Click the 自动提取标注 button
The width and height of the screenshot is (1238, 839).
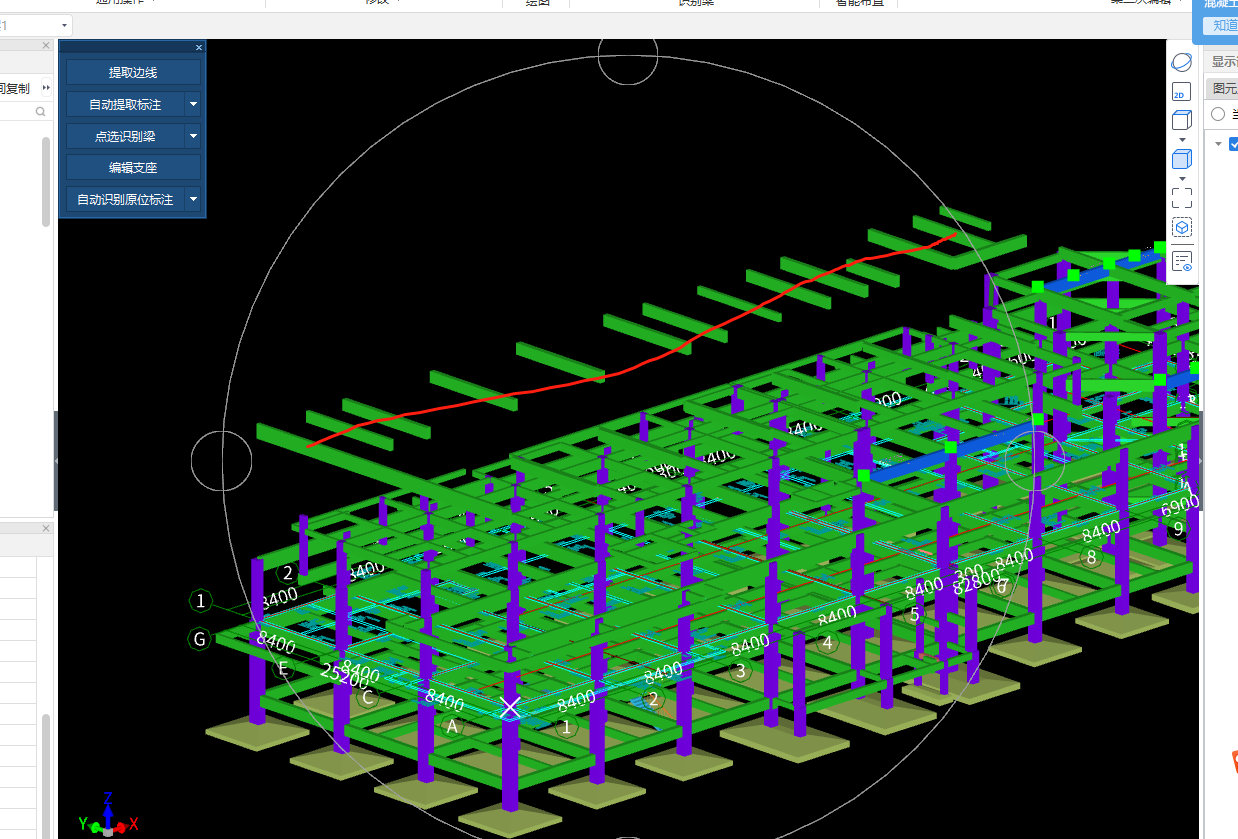(125, 104)
